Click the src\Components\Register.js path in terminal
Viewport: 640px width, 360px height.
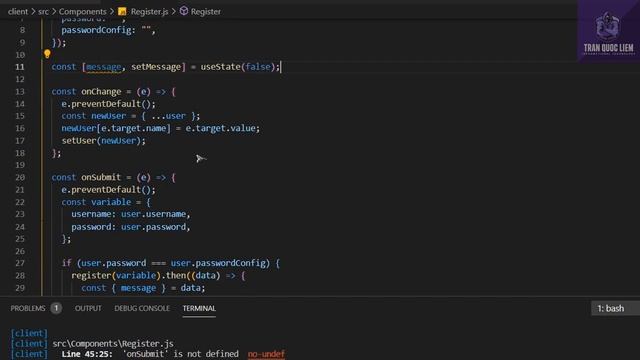pyautogui.click(x=113, y=344)
